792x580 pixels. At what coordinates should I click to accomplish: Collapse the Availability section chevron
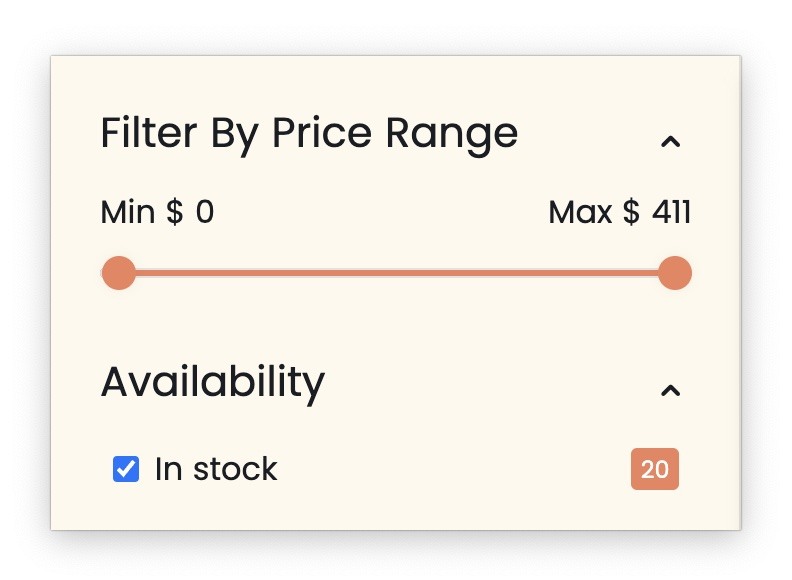(x=671, y=390)
